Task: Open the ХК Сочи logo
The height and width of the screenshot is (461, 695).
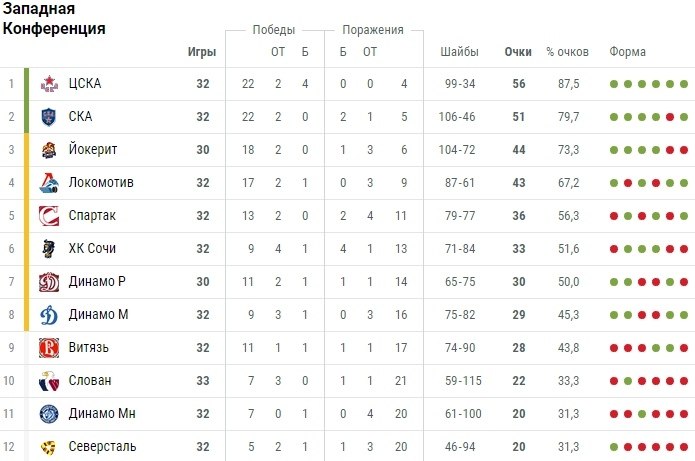Action: tap(49, 249)
